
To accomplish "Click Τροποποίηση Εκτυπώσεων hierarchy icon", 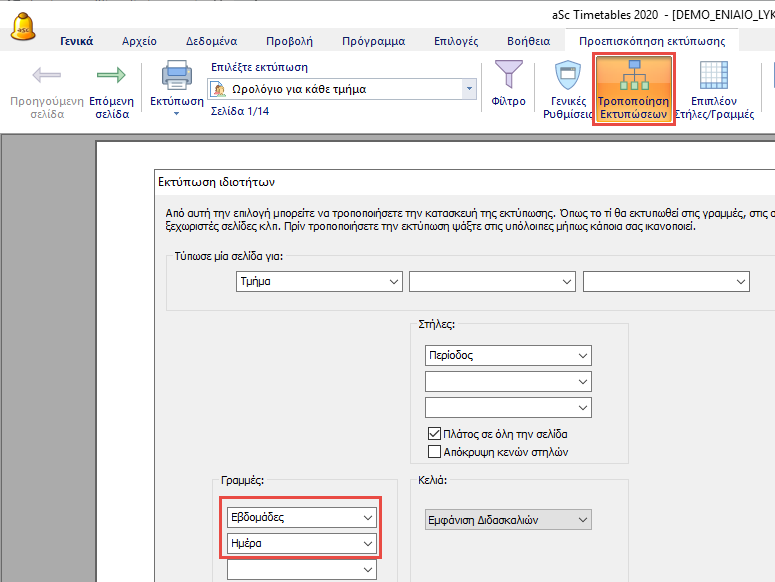I will 633,76.
